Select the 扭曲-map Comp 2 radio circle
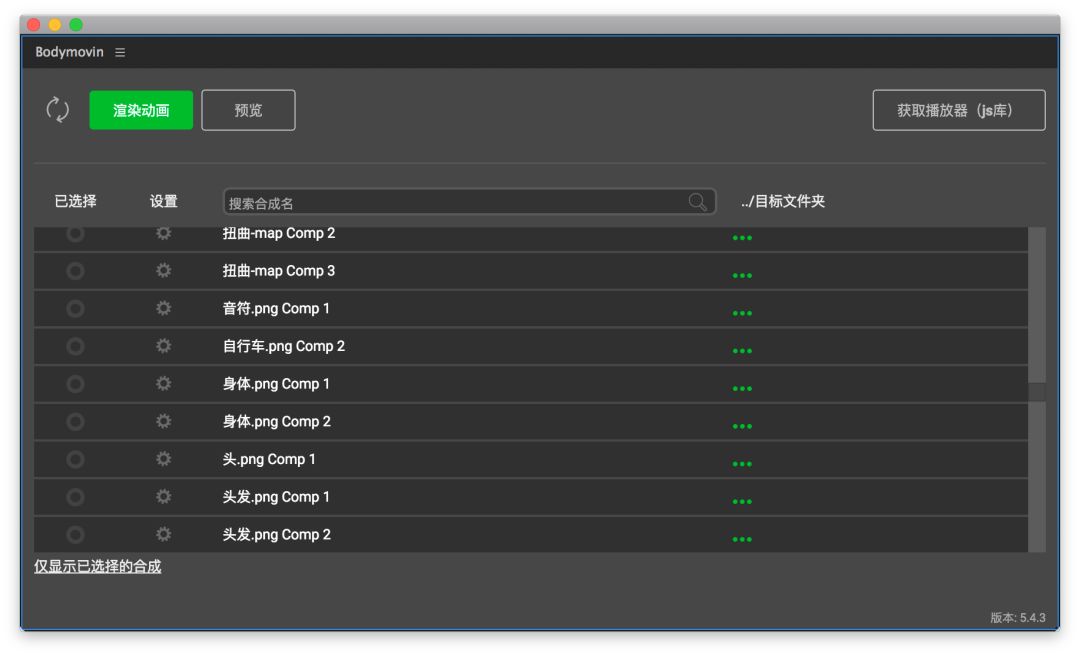 pyautogui.click(x=75, y=234)
